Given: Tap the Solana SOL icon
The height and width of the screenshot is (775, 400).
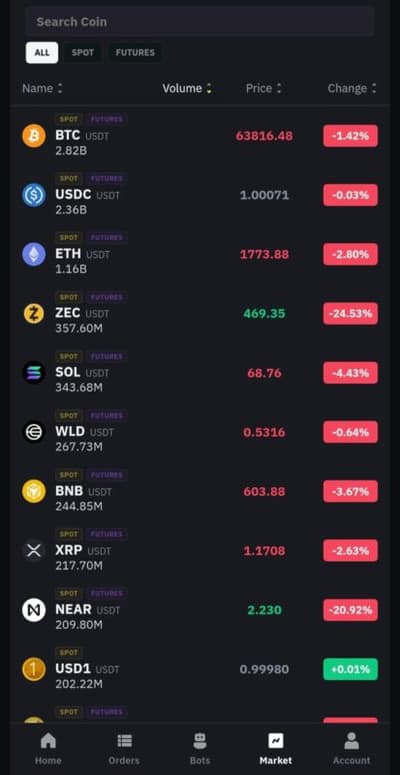Looking at the screenshot, I should click(34, 373).
